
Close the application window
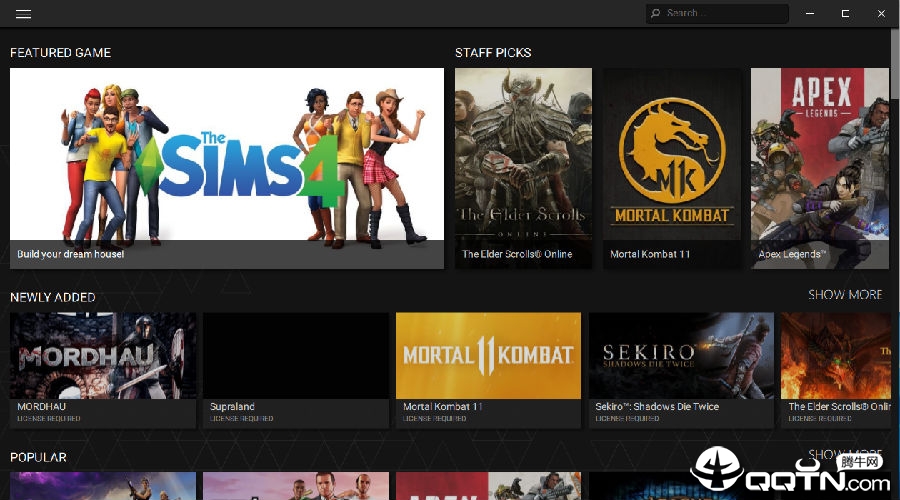(881, 13)
